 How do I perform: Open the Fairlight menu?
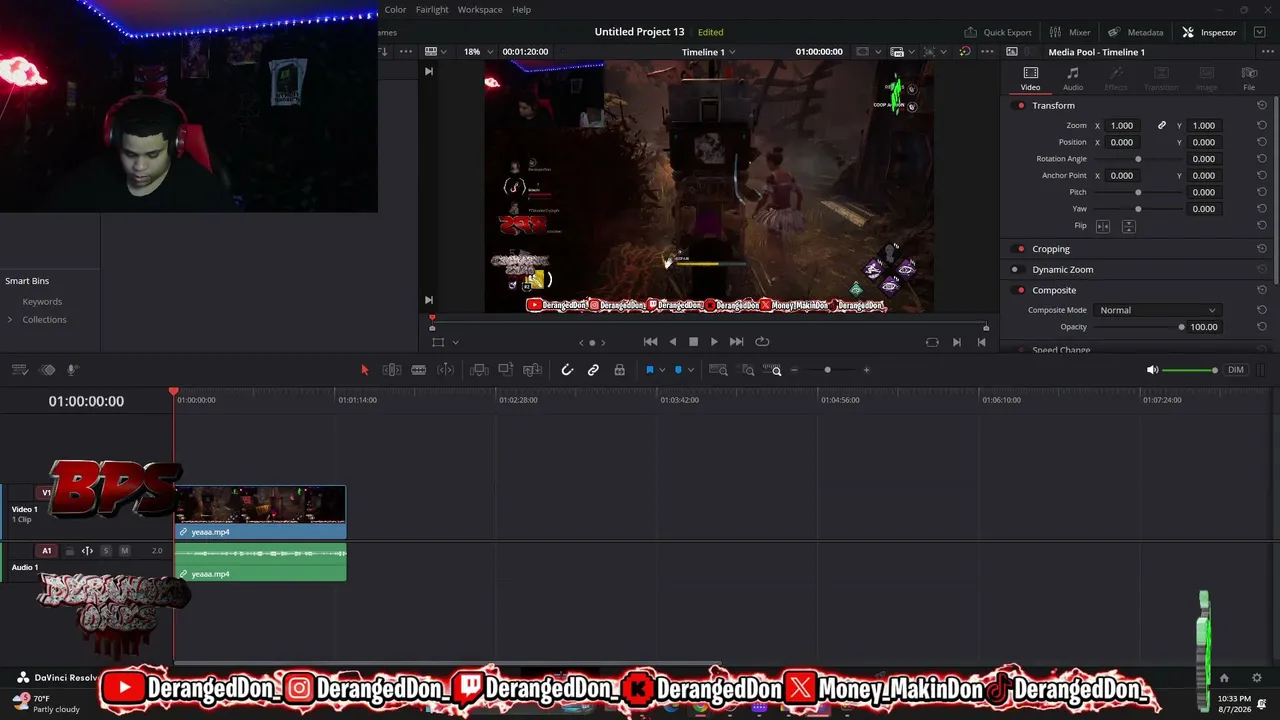click(x=432, y=10)
